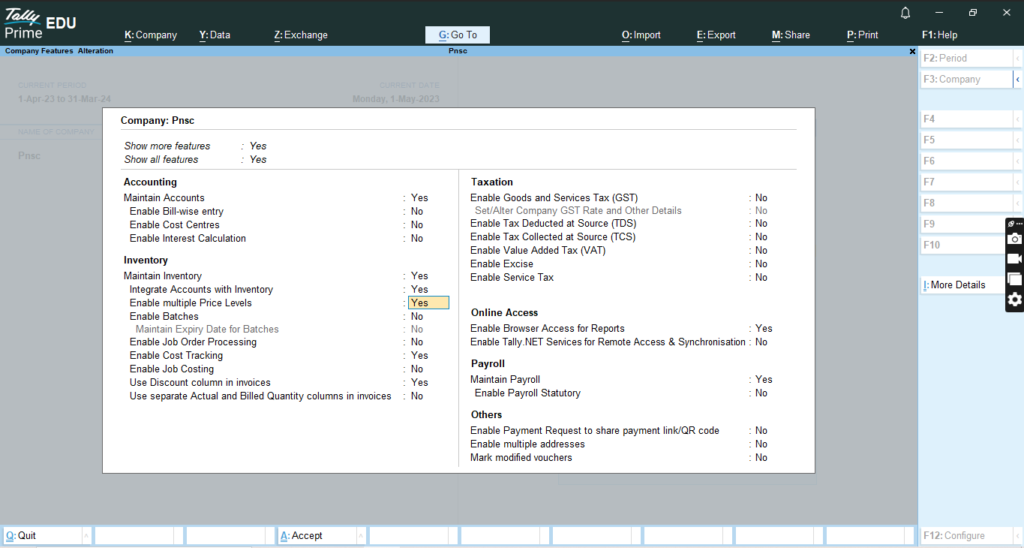Click the F3: Company button
This screenshot has width=1024, height=548.
tap(967, 79)
